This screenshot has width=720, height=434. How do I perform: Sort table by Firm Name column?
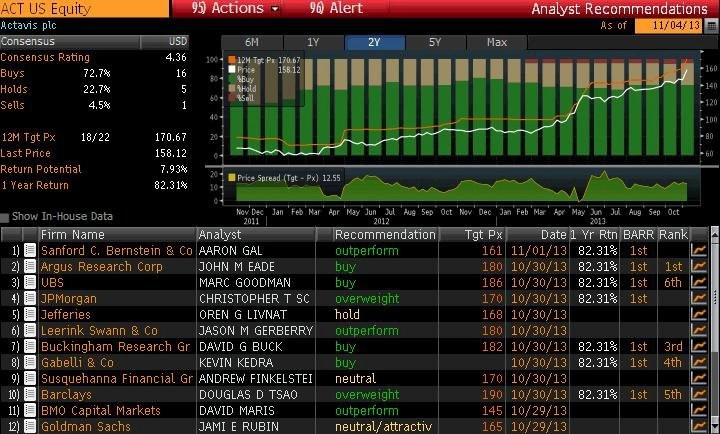coord(117,235)
